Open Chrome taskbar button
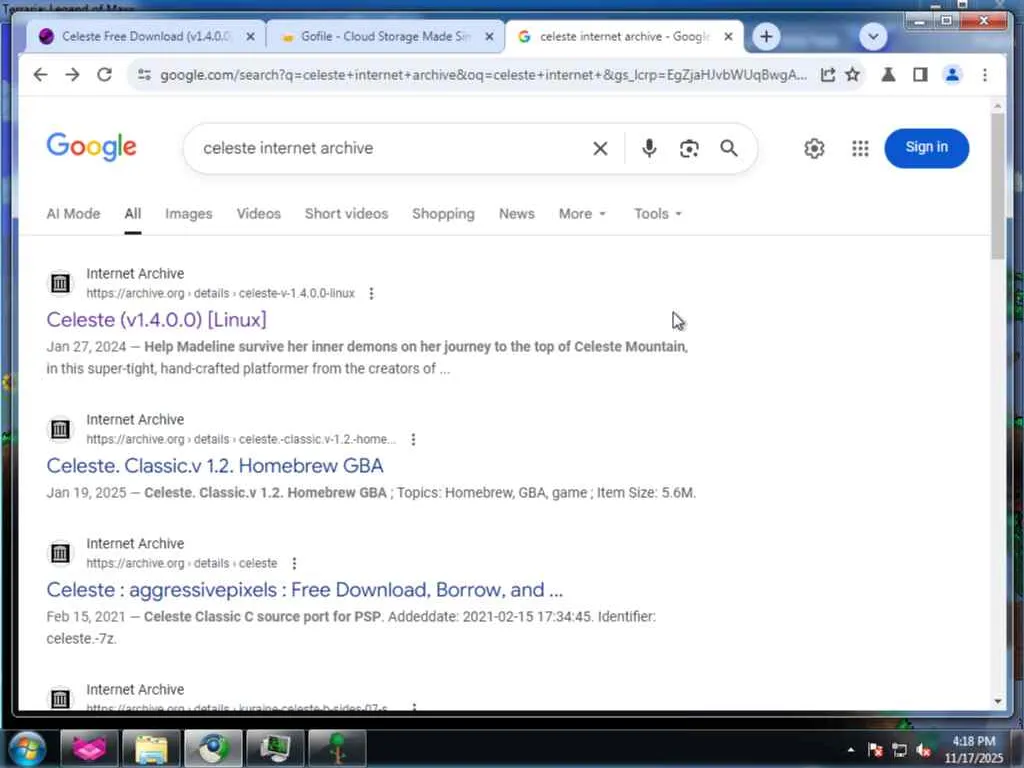This screenshot has width=1024, height=768. 213,748
